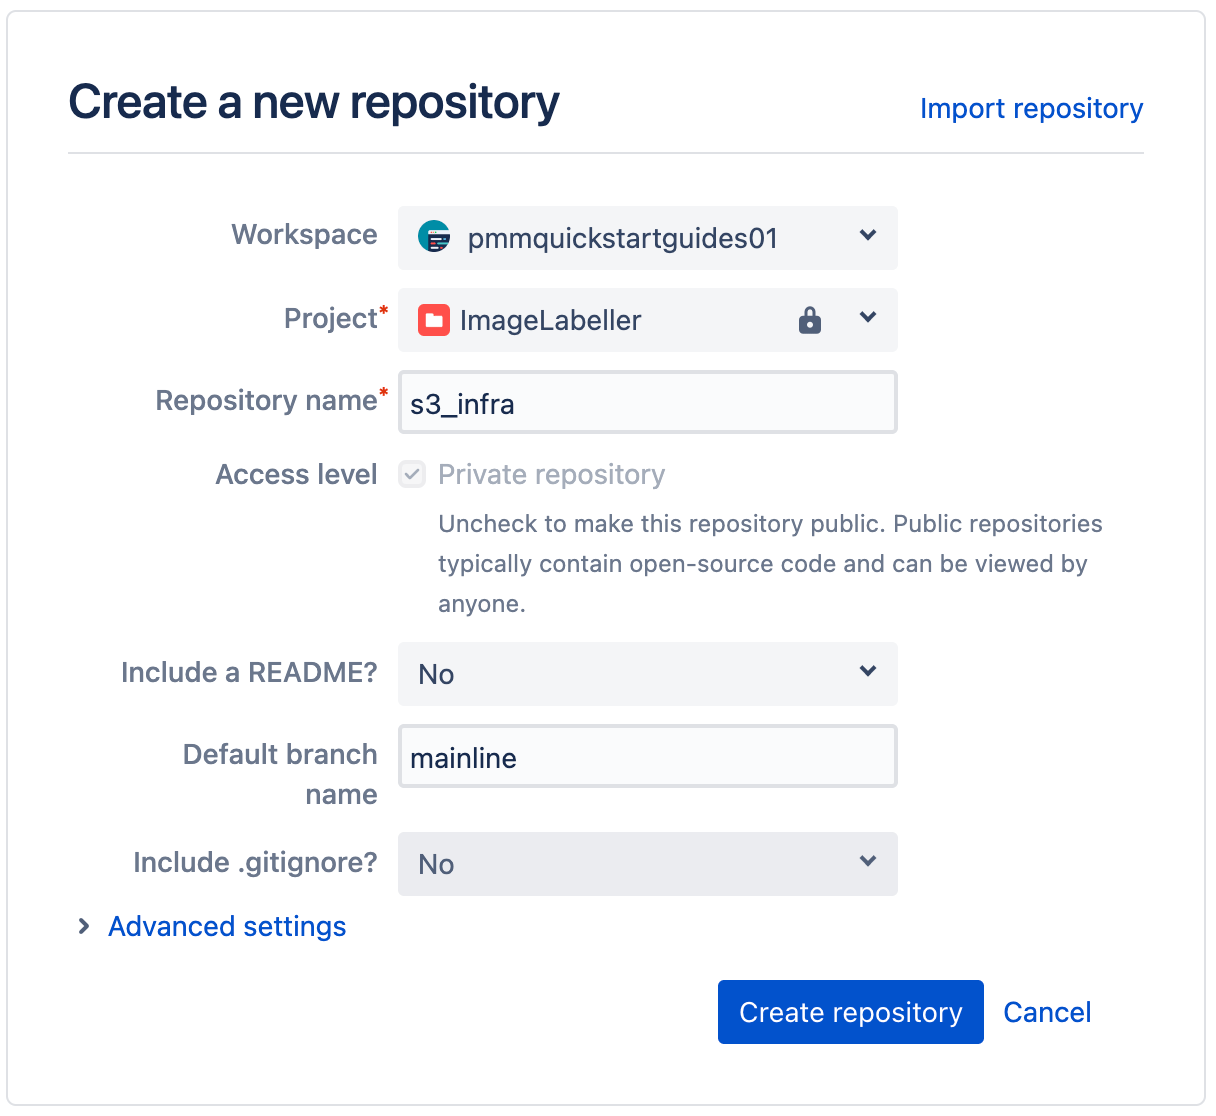The height and width of the screenshot is (1116, 1216).
Task: Open the Import repository link
Action: (1031, 108)
